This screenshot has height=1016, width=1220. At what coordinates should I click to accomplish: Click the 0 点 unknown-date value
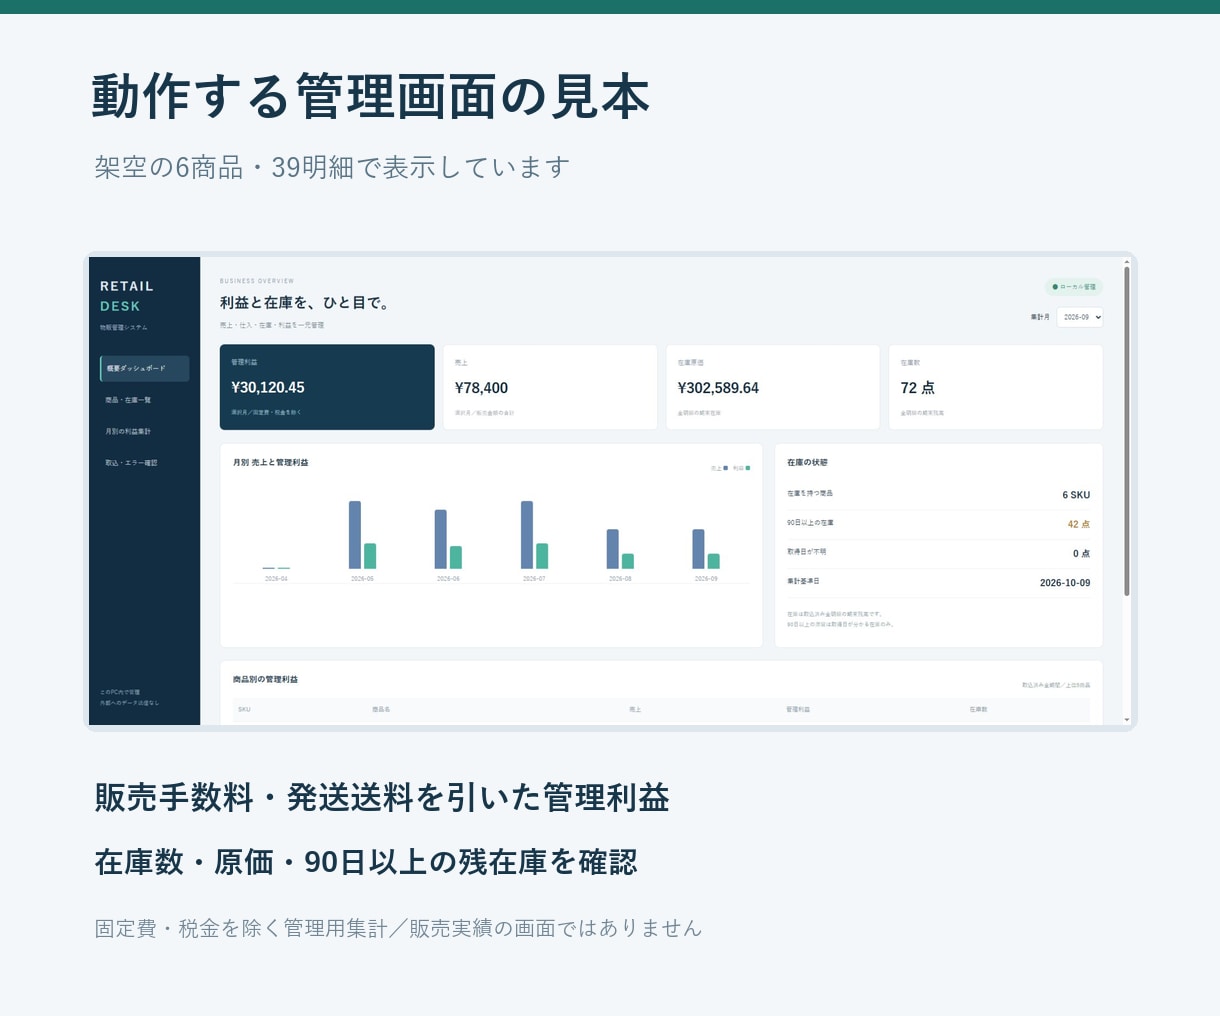pyautogui.click(x=1082, y=553)
